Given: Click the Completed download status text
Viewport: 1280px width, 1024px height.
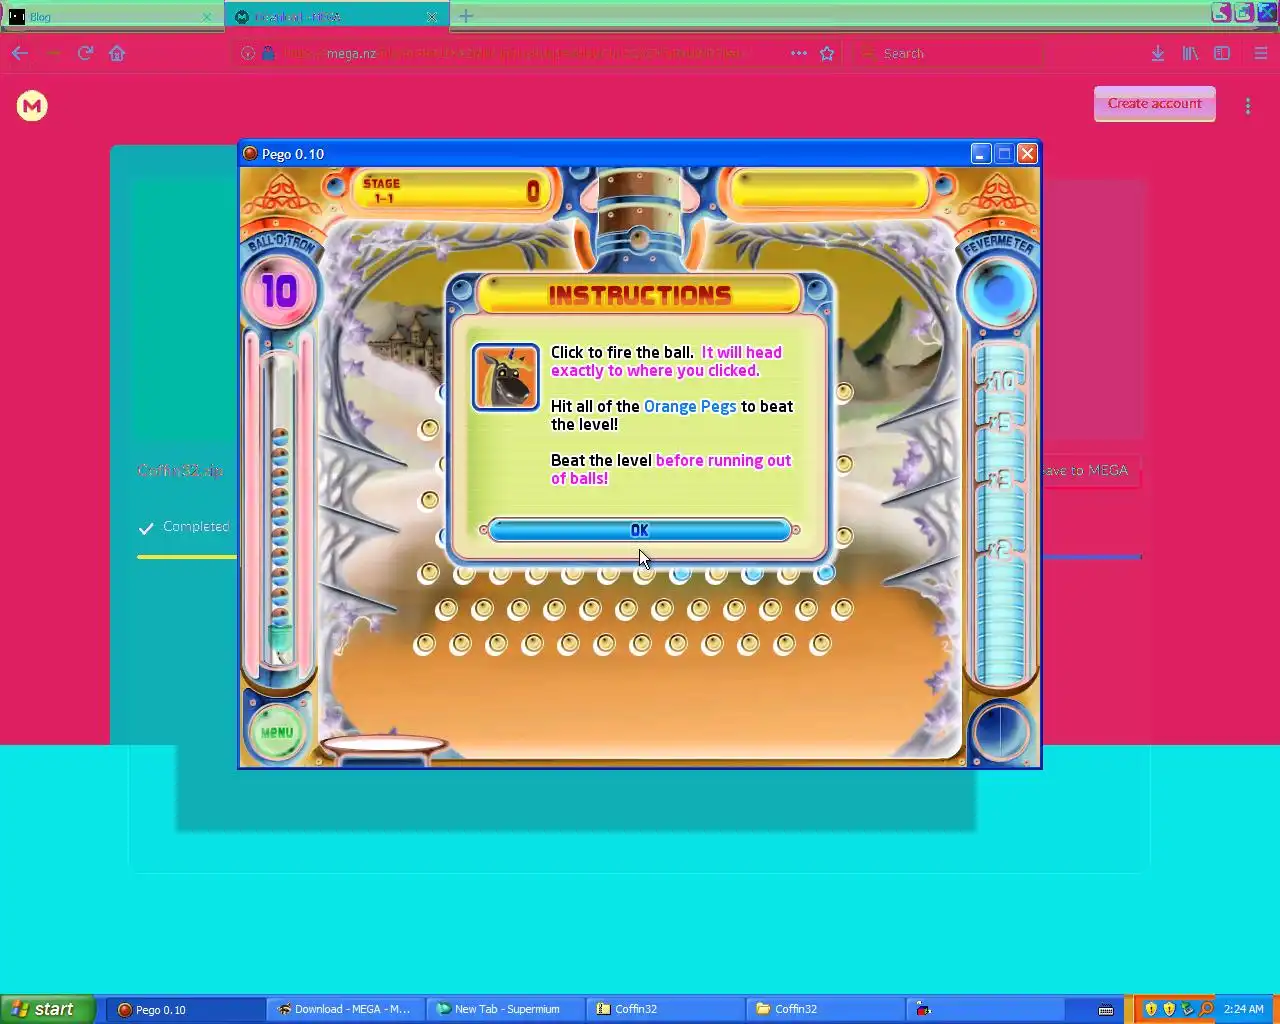Looking at the screenshot, I should click(x=196, y=526).
